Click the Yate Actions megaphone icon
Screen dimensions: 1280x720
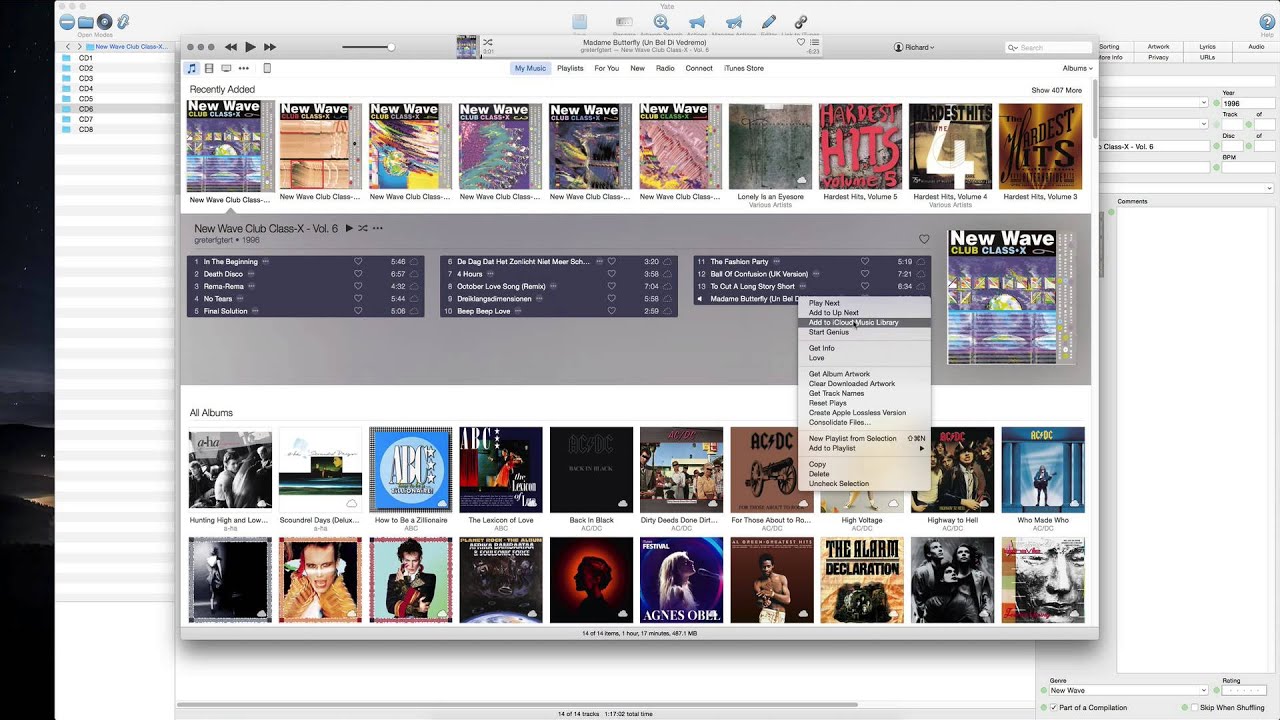[x=697, y=21]
